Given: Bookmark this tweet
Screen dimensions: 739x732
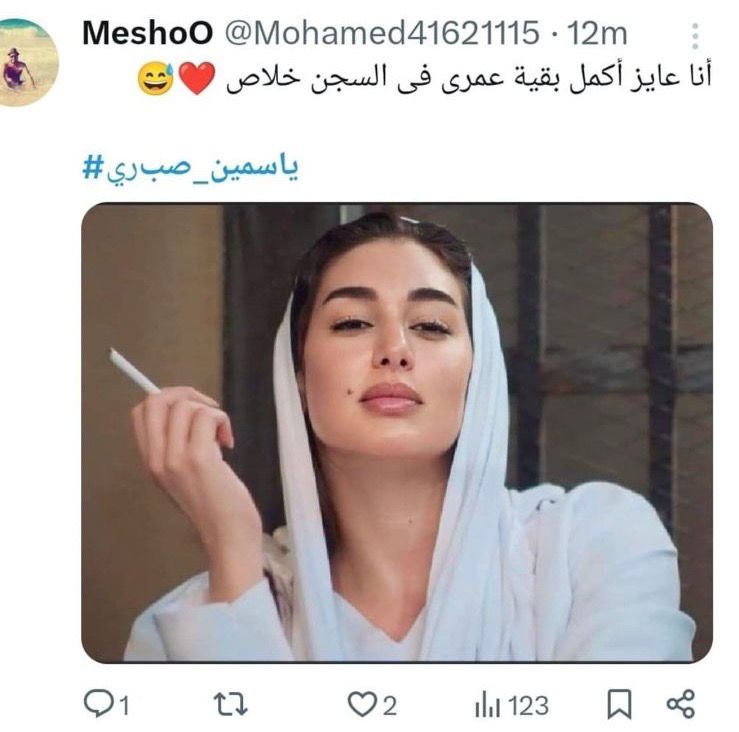Looking at the screenshot, I should [619, 704].
